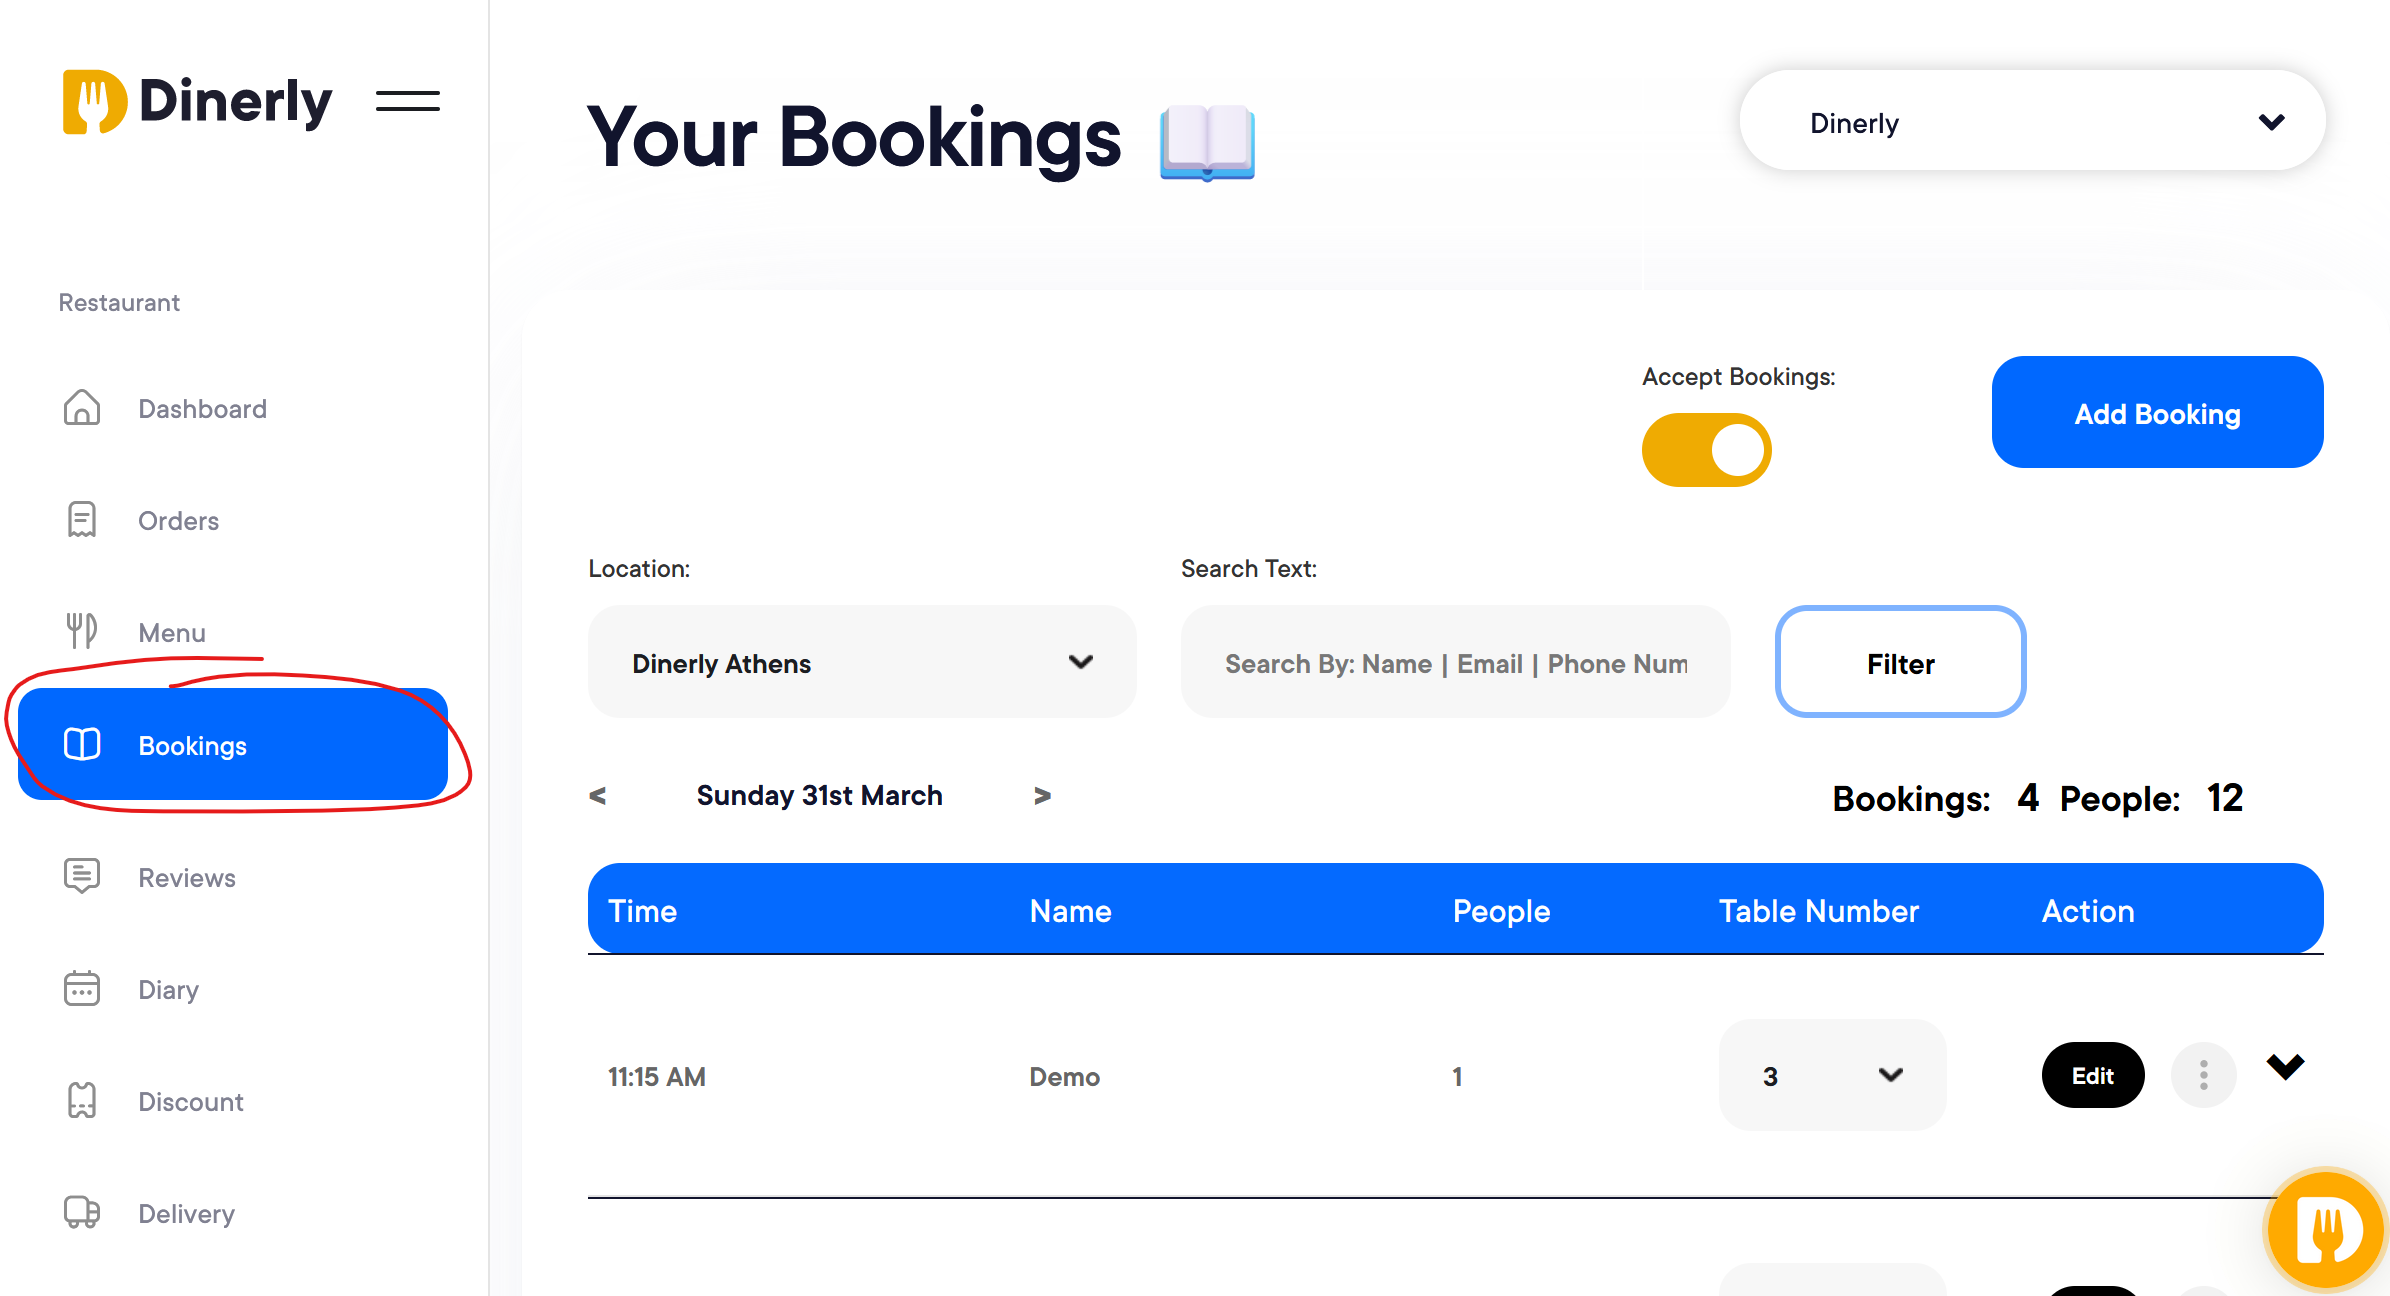Click the hamburger menu icon beside Dinerly logo
Screen dimensions: 2390x1296
coord(408,101)
